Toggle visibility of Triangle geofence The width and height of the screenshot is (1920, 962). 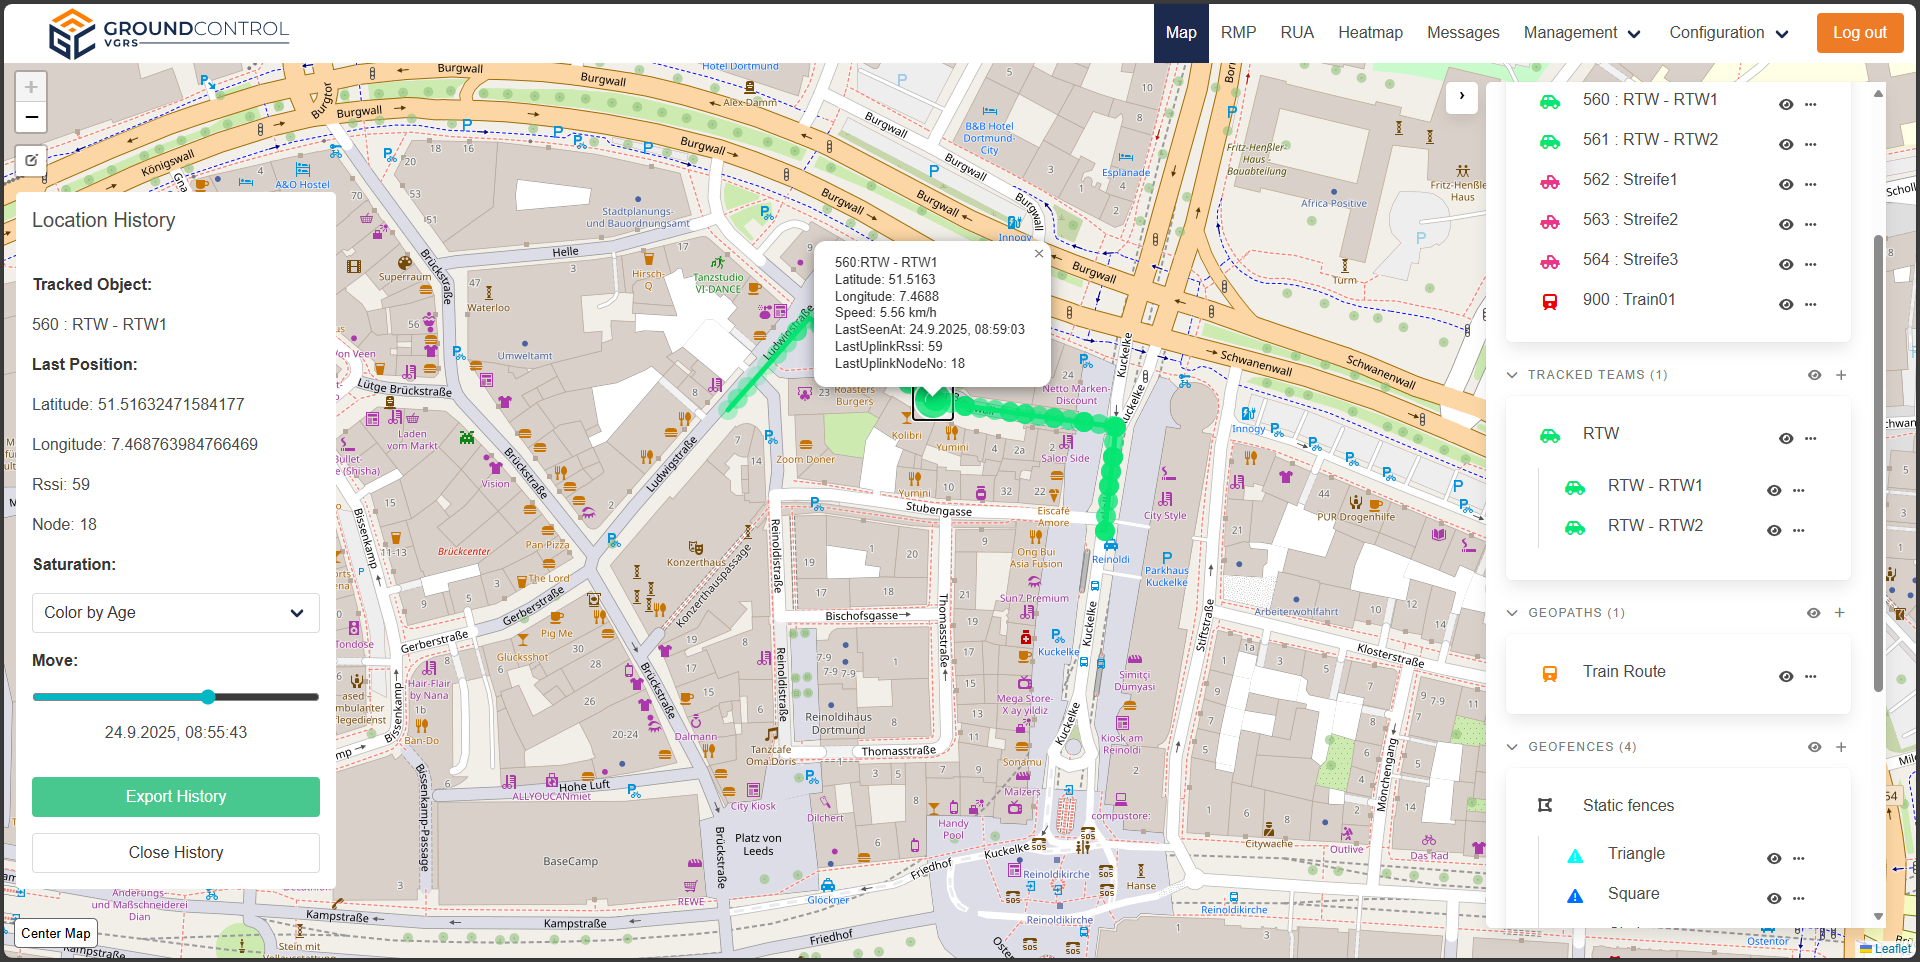(x=1774, y=858)
